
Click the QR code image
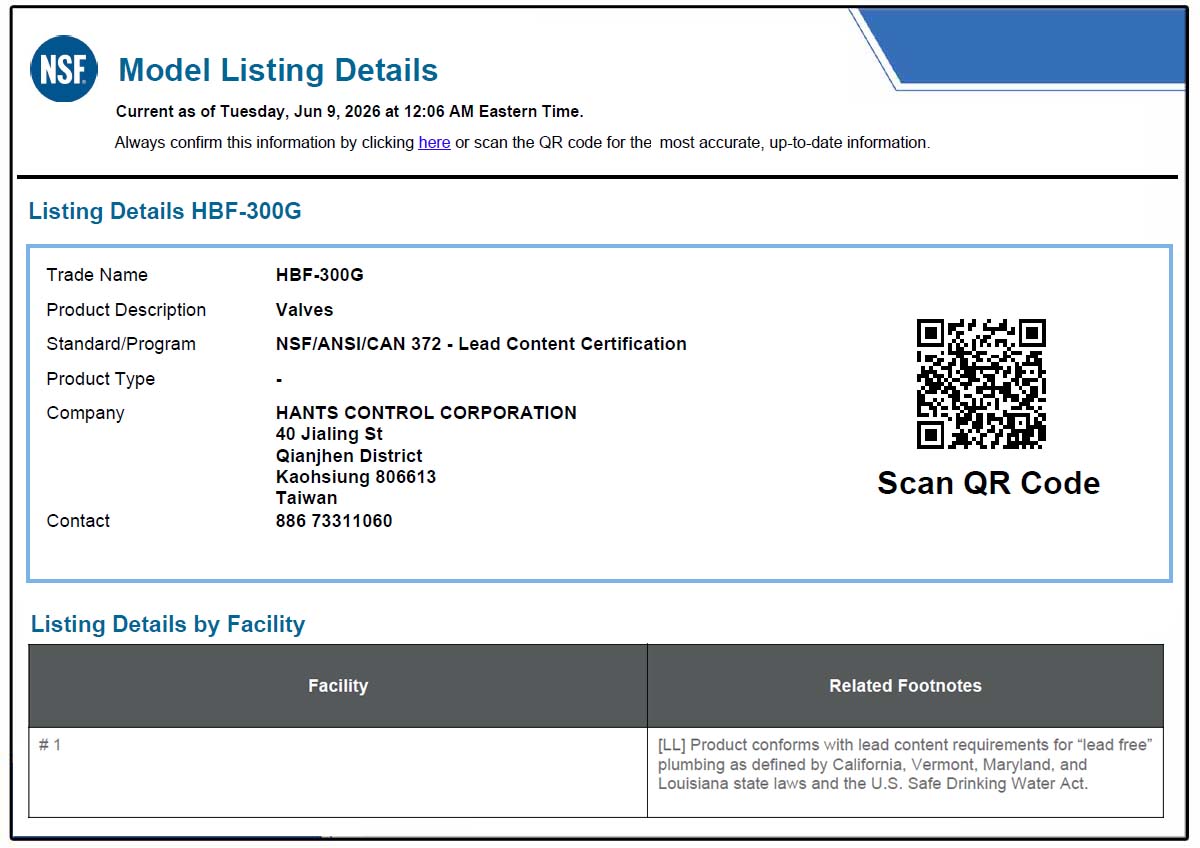point(981,384)
